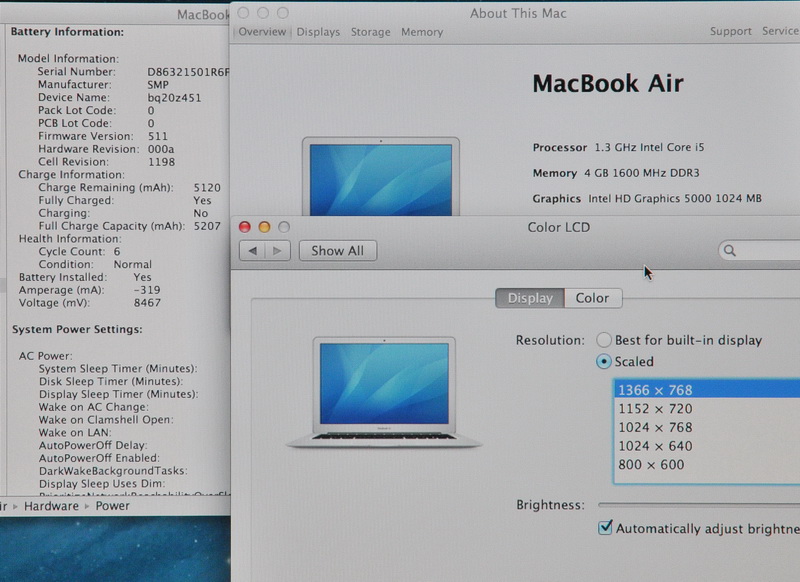The width and height of the screenshot is (800, 582).
Task: Click Support link in About This Mac
Action: 731,32
